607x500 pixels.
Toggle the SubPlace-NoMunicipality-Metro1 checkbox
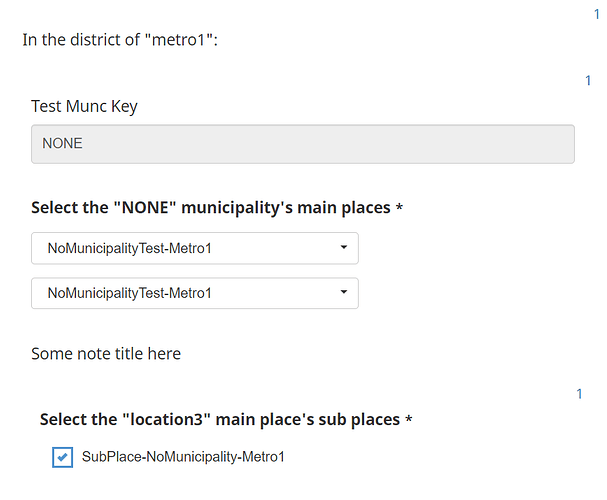(x=62, y=457)
